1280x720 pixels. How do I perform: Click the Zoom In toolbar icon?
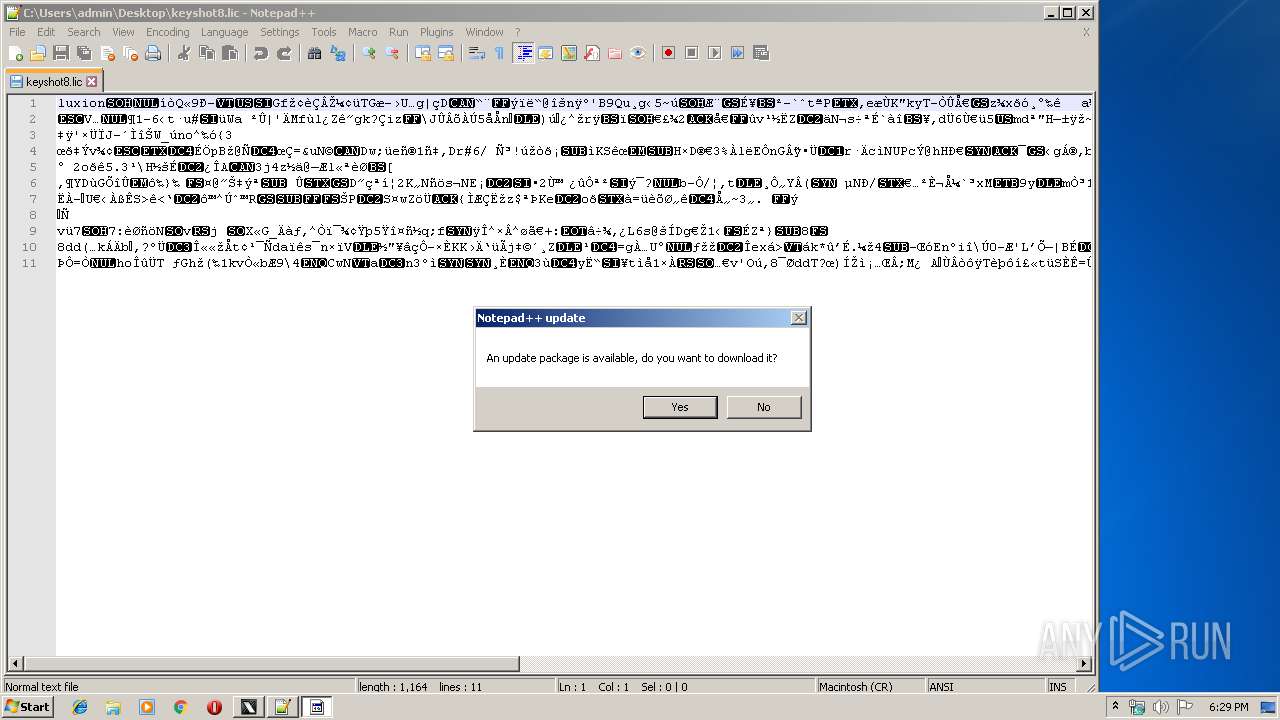click(x=369, y=53)
